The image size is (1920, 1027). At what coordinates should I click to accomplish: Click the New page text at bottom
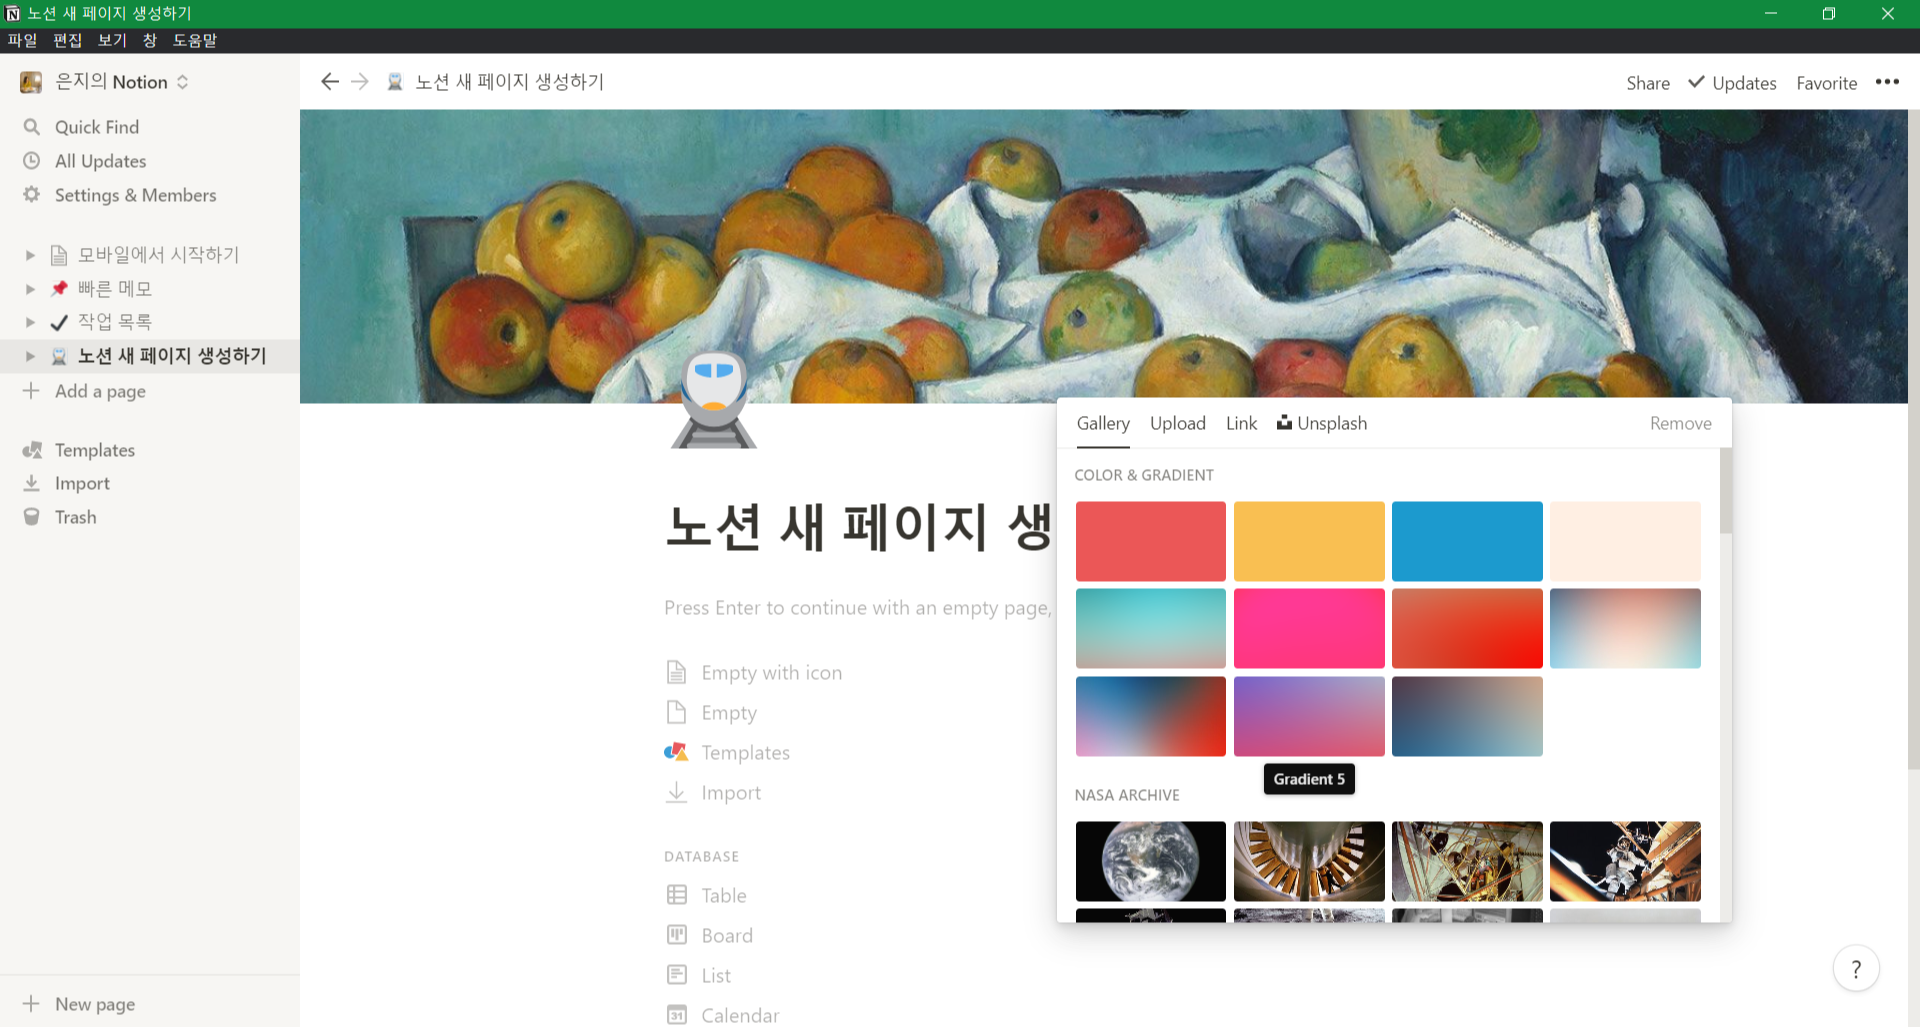95,1004
